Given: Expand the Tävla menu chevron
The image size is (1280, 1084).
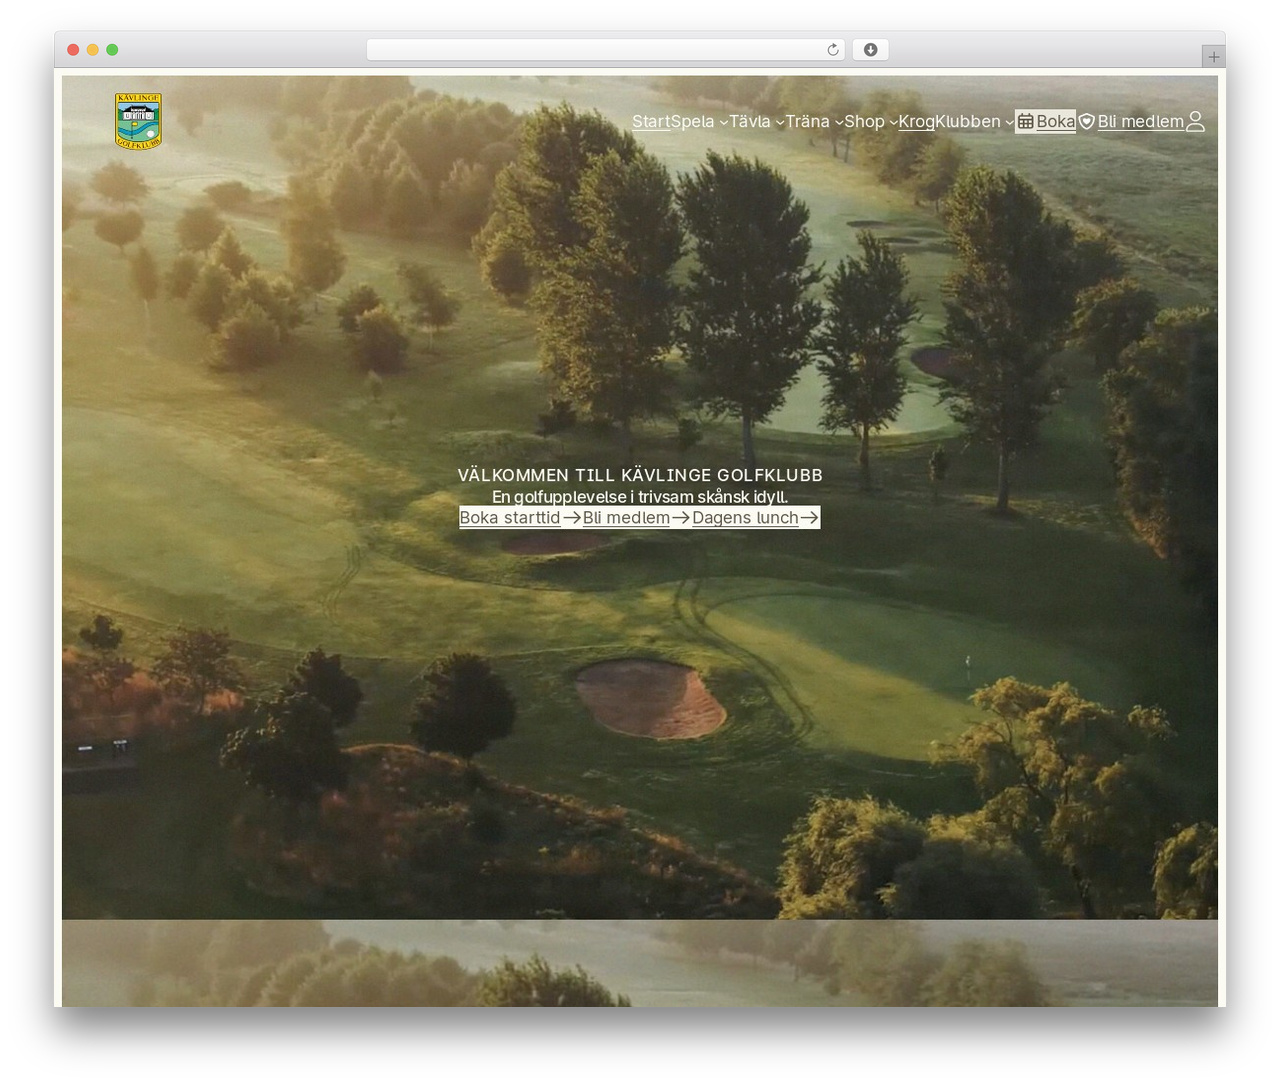Looking at the screenshot, I should [x=779, y=123].
